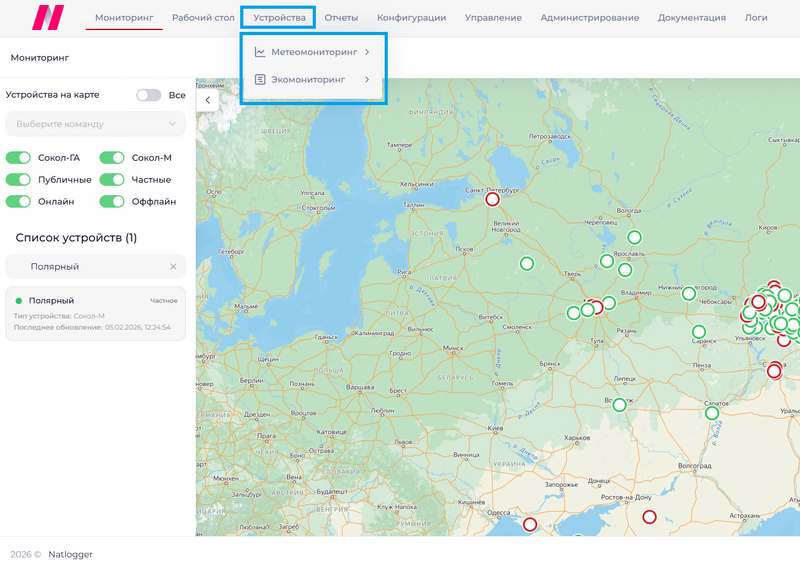
Task: Collapse the sidebar with arrow button
Action: coord(208,100)
